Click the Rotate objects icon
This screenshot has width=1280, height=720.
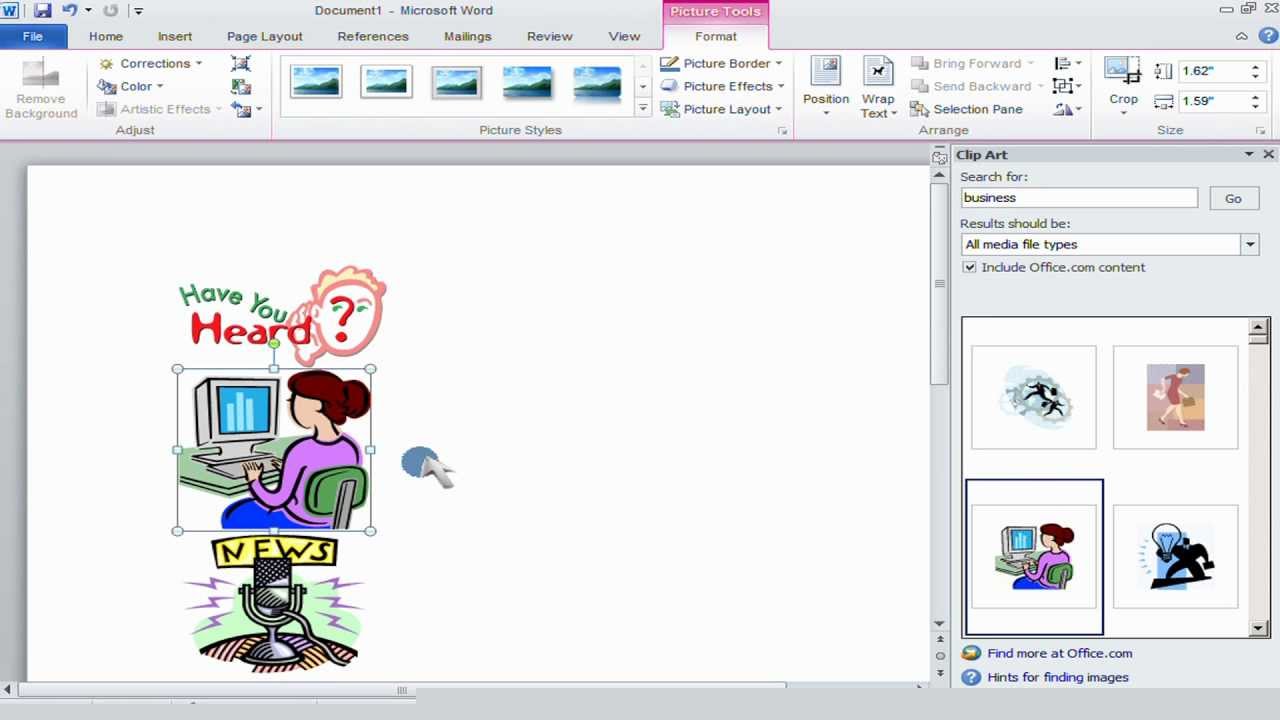[x=1066, y=109]
